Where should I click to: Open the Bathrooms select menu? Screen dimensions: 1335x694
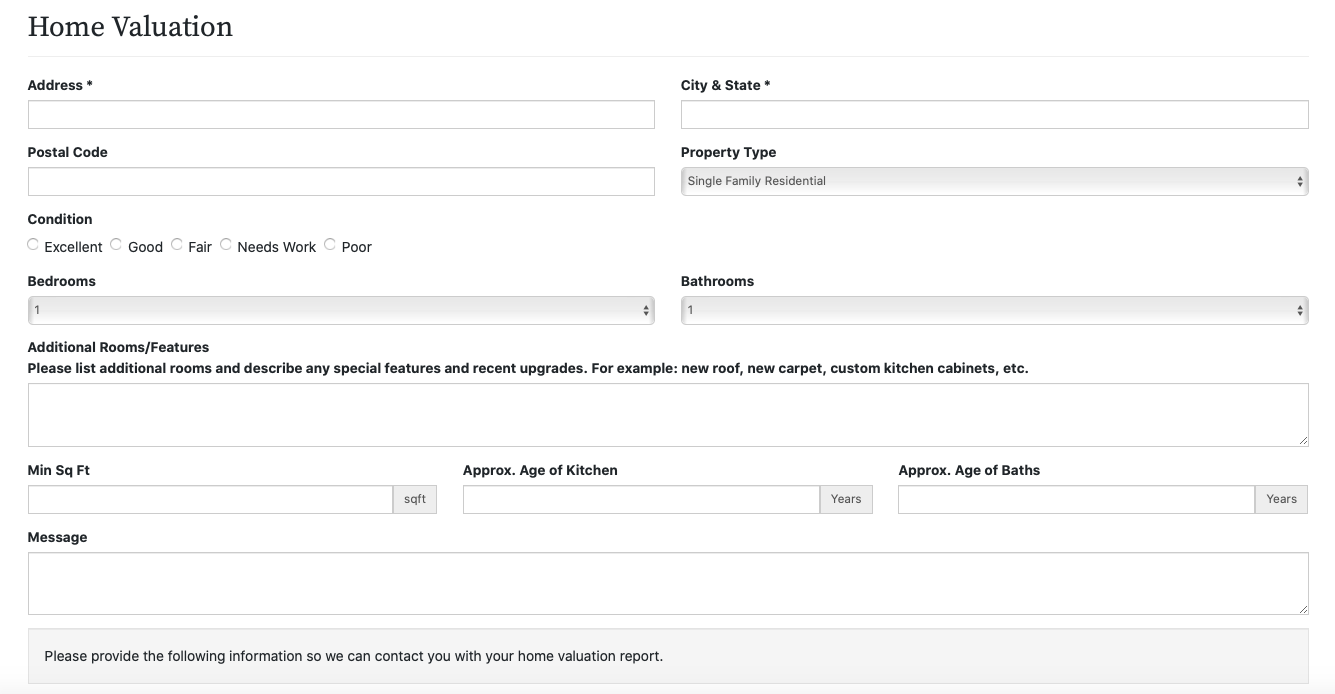993,310
